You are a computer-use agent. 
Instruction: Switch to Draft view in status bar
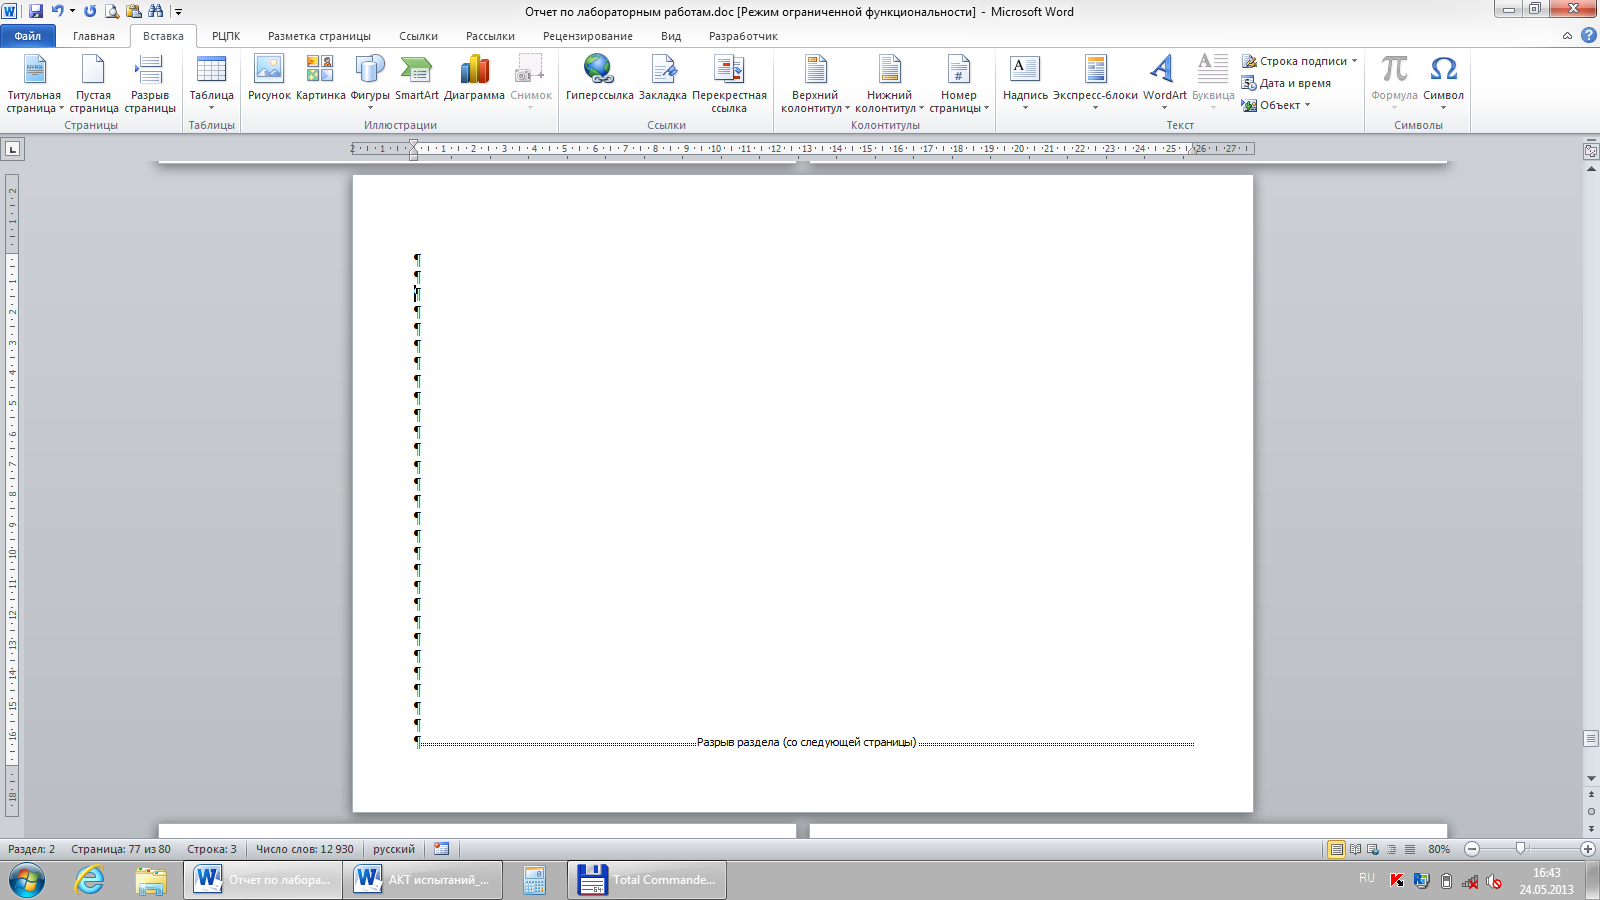[1410, 849]
